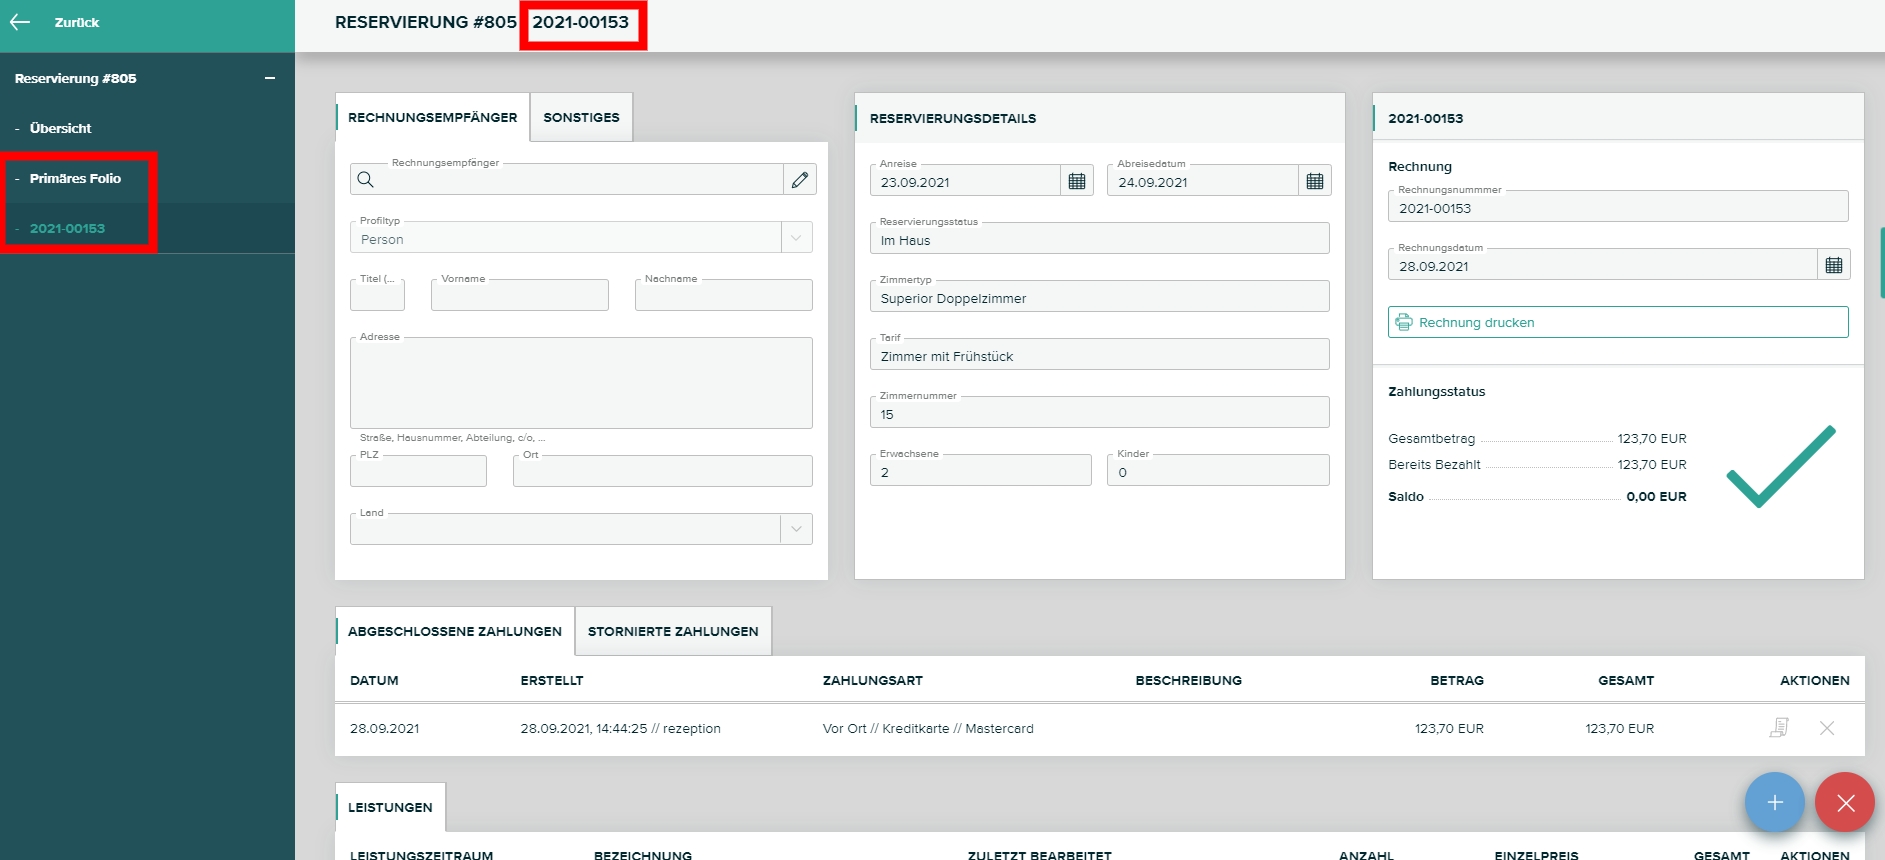
Task: Click the back arrow icon next to Zurück
Action: point(20,22)
